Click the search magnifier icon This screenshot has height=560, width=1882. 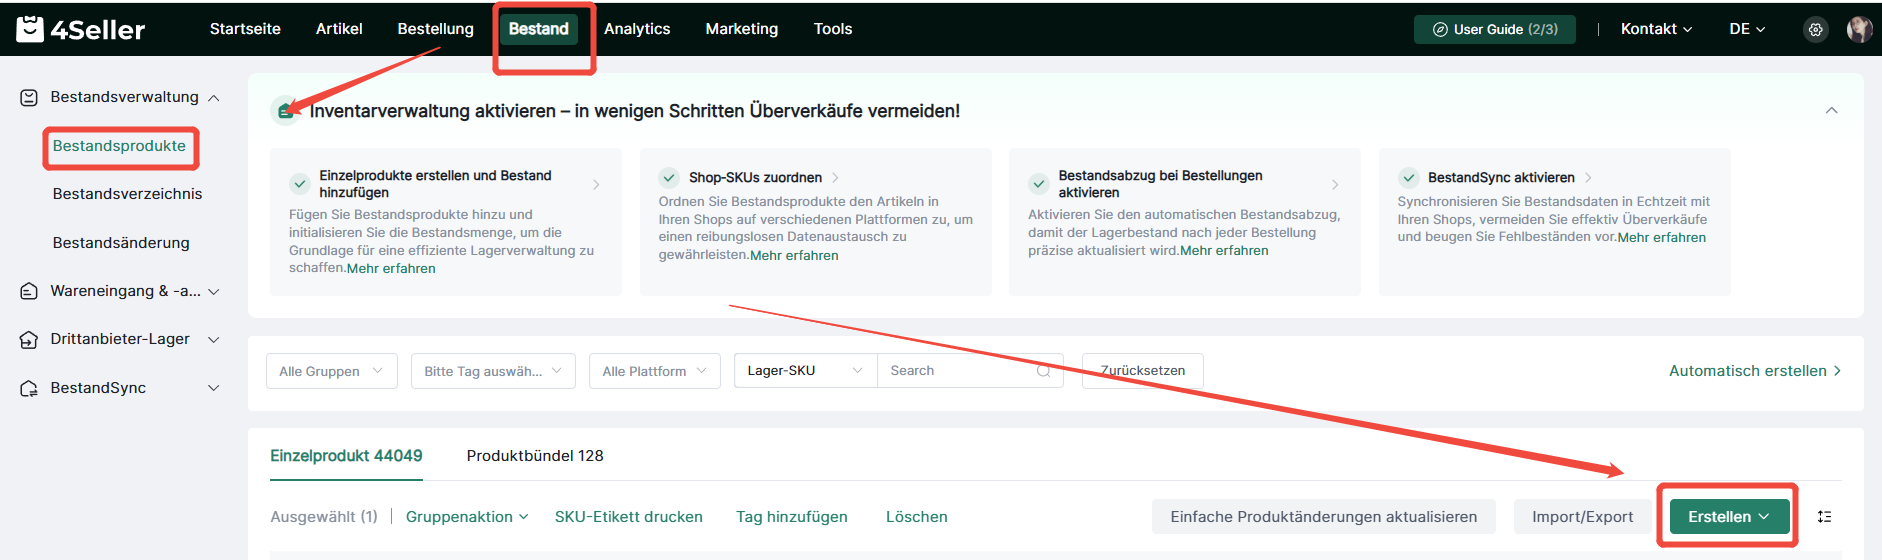pyautogui.click(x=1044, y=371)
